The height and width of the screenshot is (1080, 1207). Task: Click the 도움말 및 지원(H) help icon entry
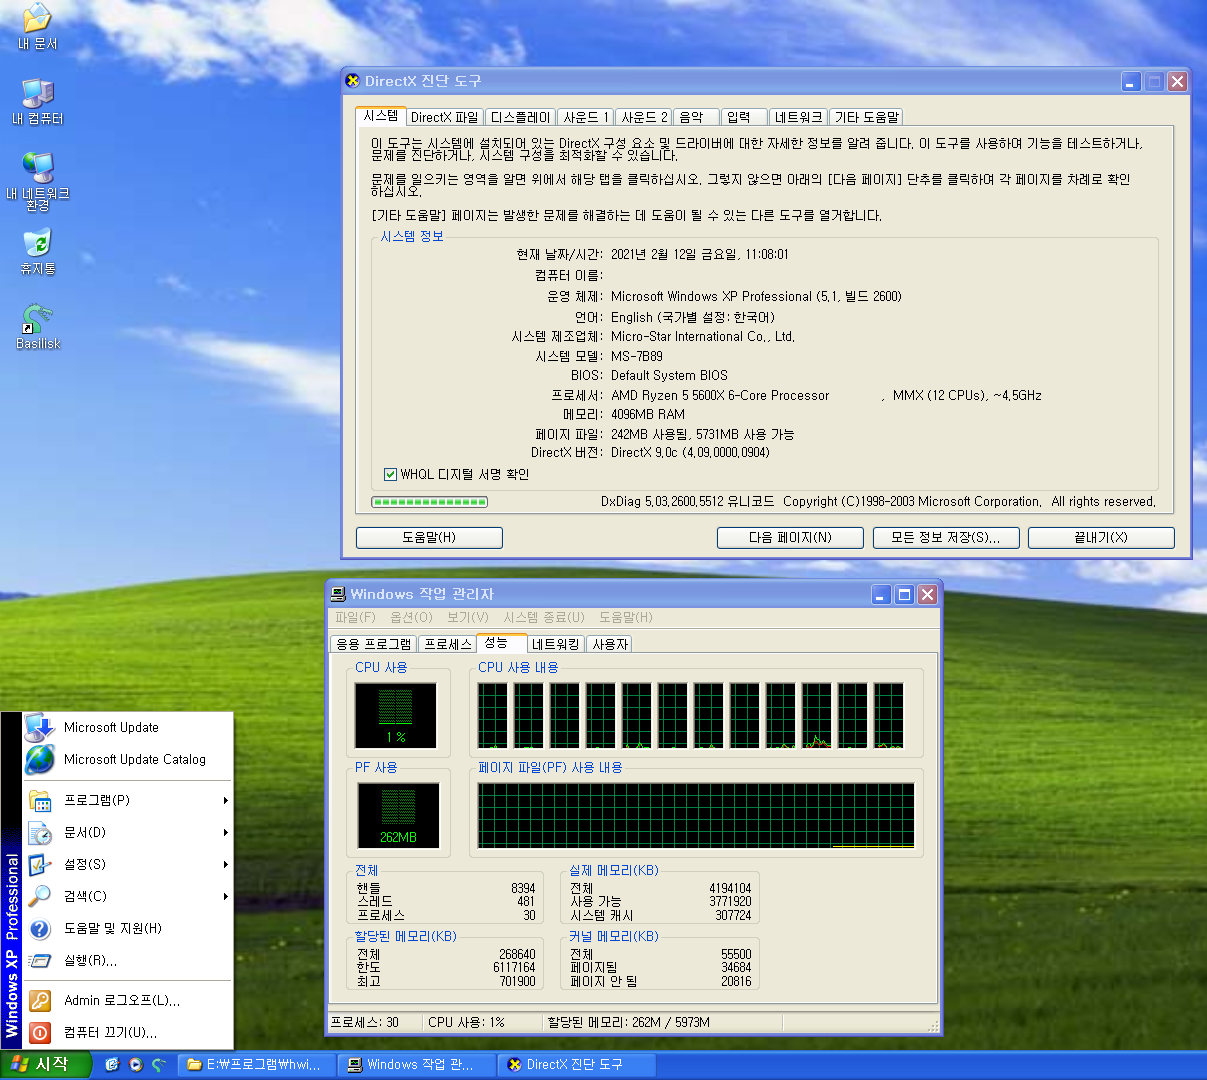[128, 928]
